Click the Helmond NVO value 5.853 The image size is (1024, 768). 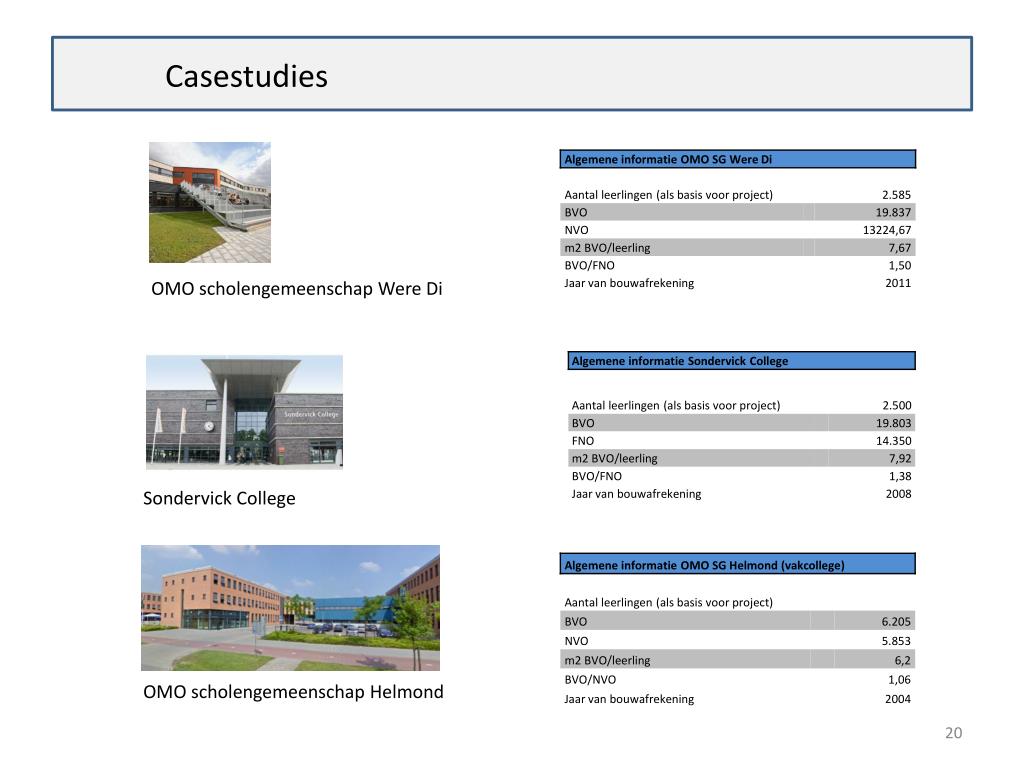[896, 641]
